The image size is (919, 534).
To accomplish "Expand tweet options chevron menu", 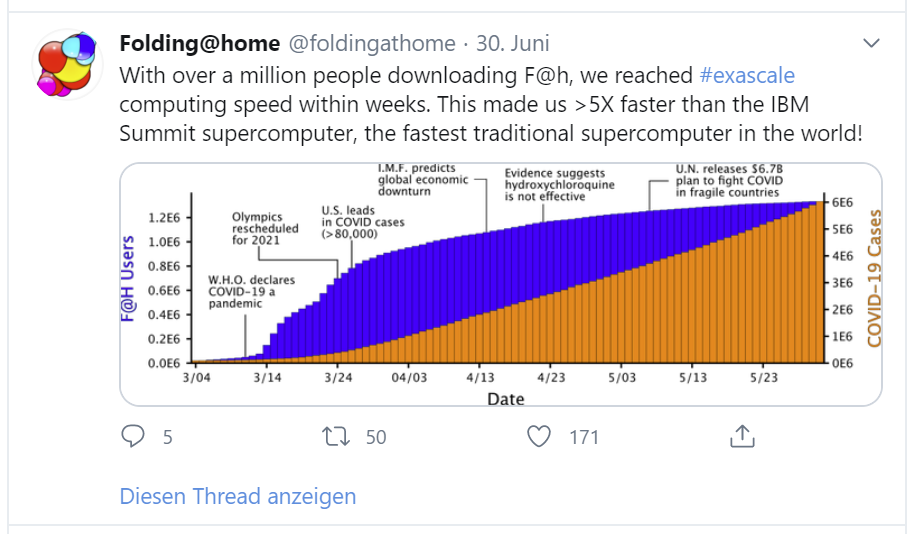I will click(872, 43).
